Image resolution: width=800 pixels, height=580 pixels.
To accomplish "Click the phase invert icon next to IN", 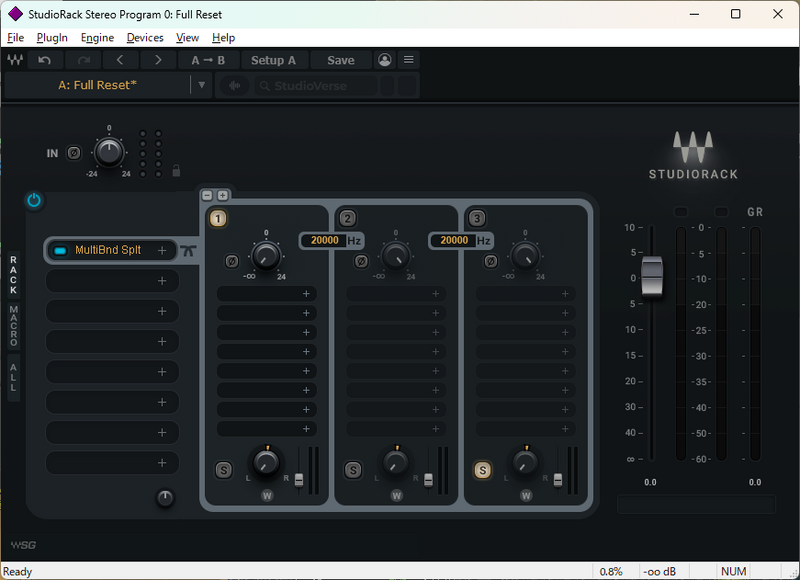I will tap(73, 152).
